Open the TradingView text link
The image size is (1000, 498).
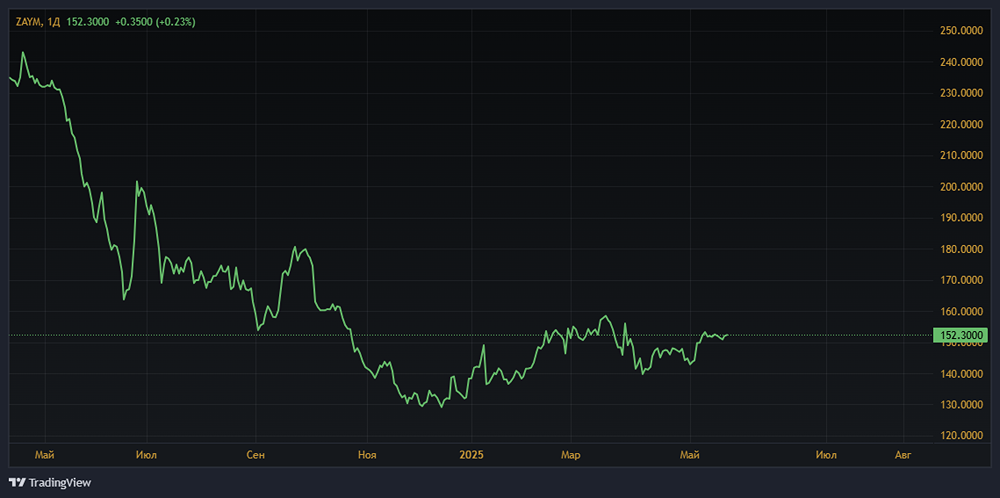coord(59,483)
